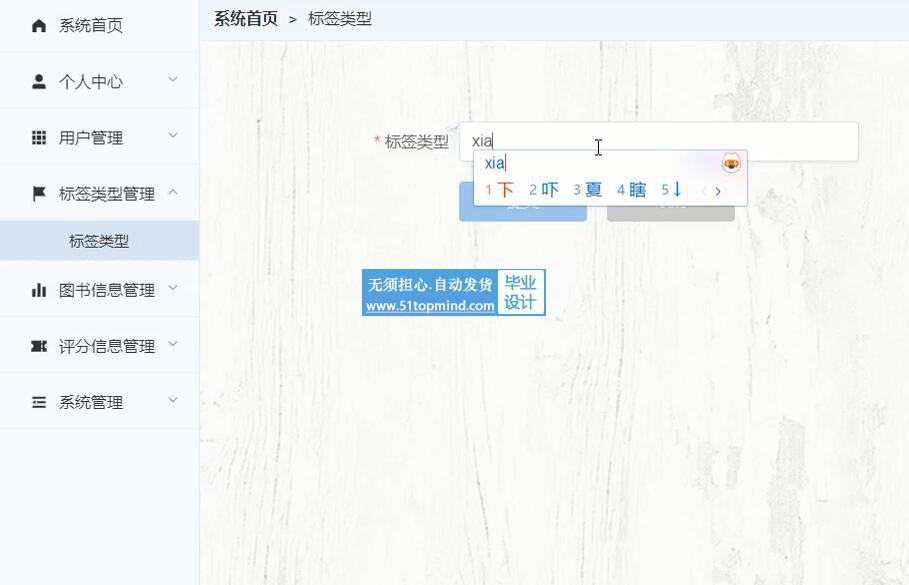Choose candidate 1 下 in IME popup

(x=500, y=190)
